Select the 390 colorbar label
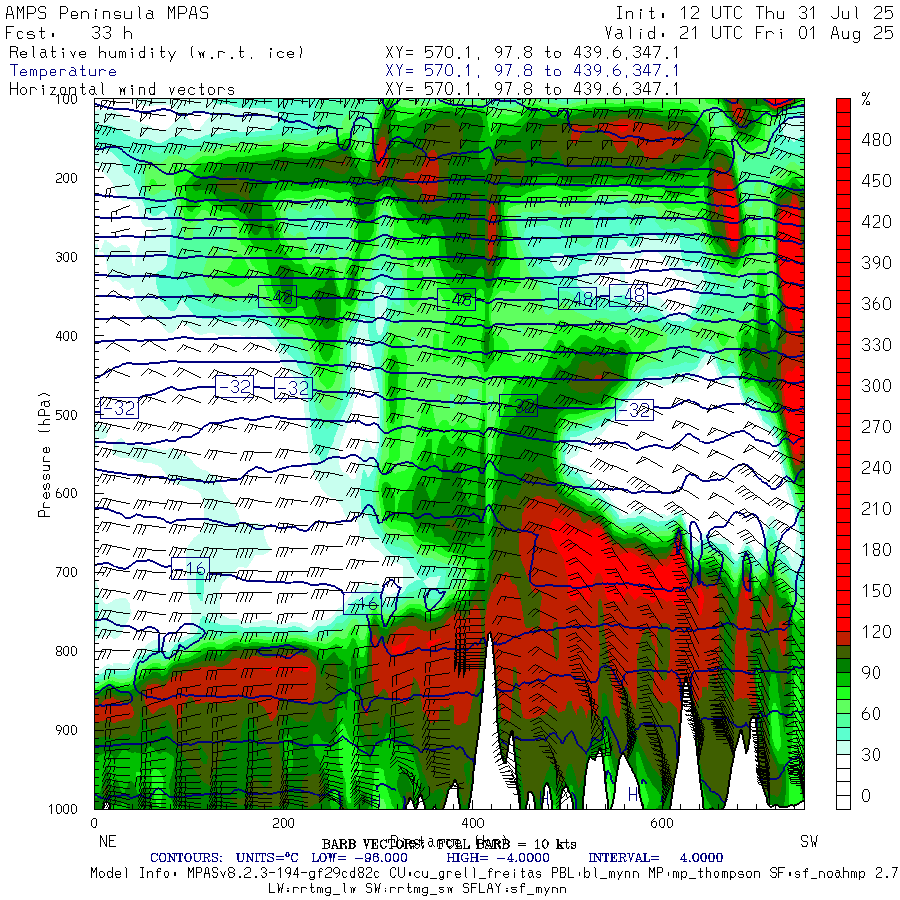This screenshot has width=900, height=900. pyautogui.click(x=876, y=263)
